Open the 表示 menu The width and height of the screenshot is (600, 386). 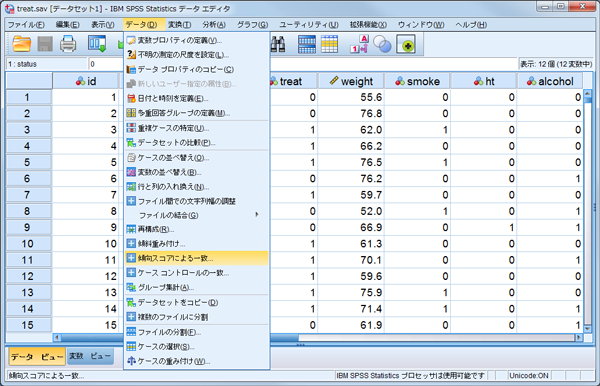point(103,25)
